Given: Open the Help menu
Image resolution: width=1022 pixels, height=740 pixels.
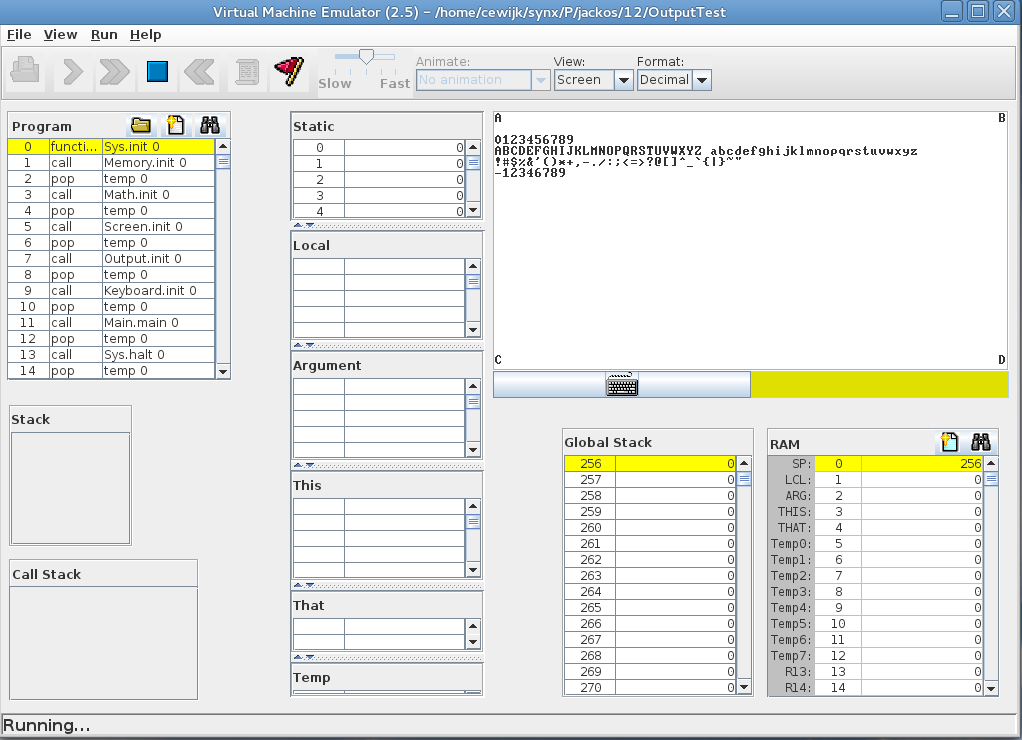Looking at the screenshot, I should [145, 34].
